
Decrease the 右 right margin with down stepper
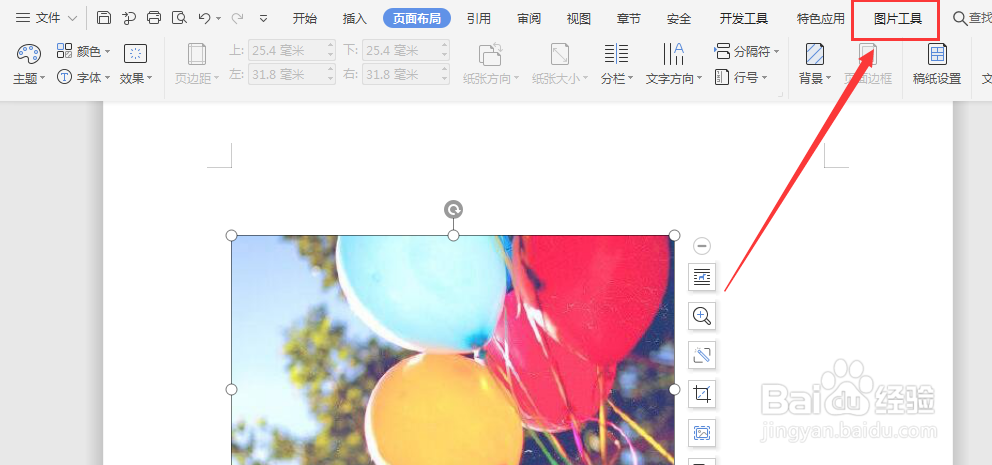click(445, 80)
